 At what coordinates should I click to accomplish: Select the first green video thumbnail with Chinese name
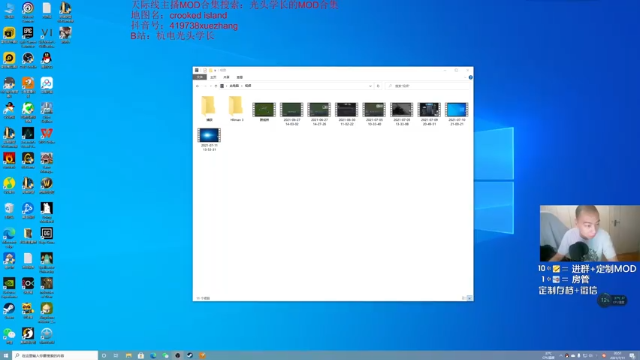264,112
